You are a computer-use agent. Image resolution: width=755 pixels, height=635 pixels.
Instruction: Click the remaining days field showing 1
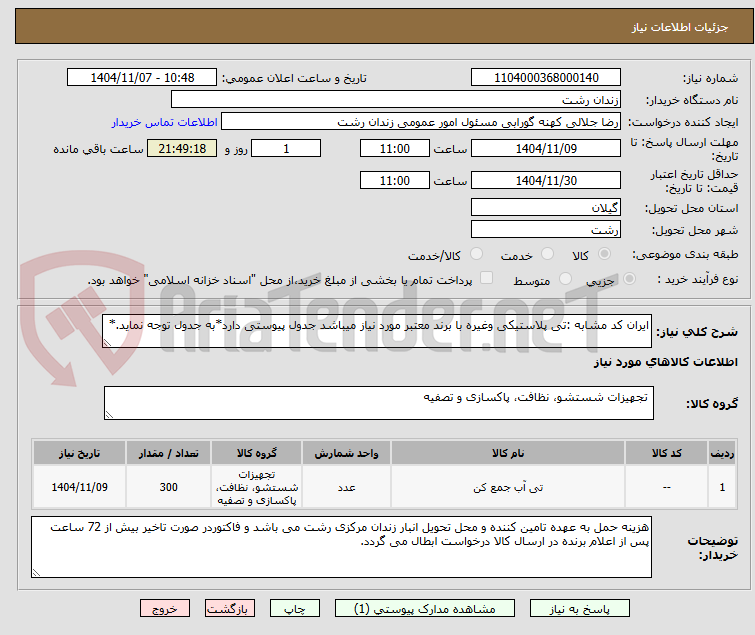point(286,148)
